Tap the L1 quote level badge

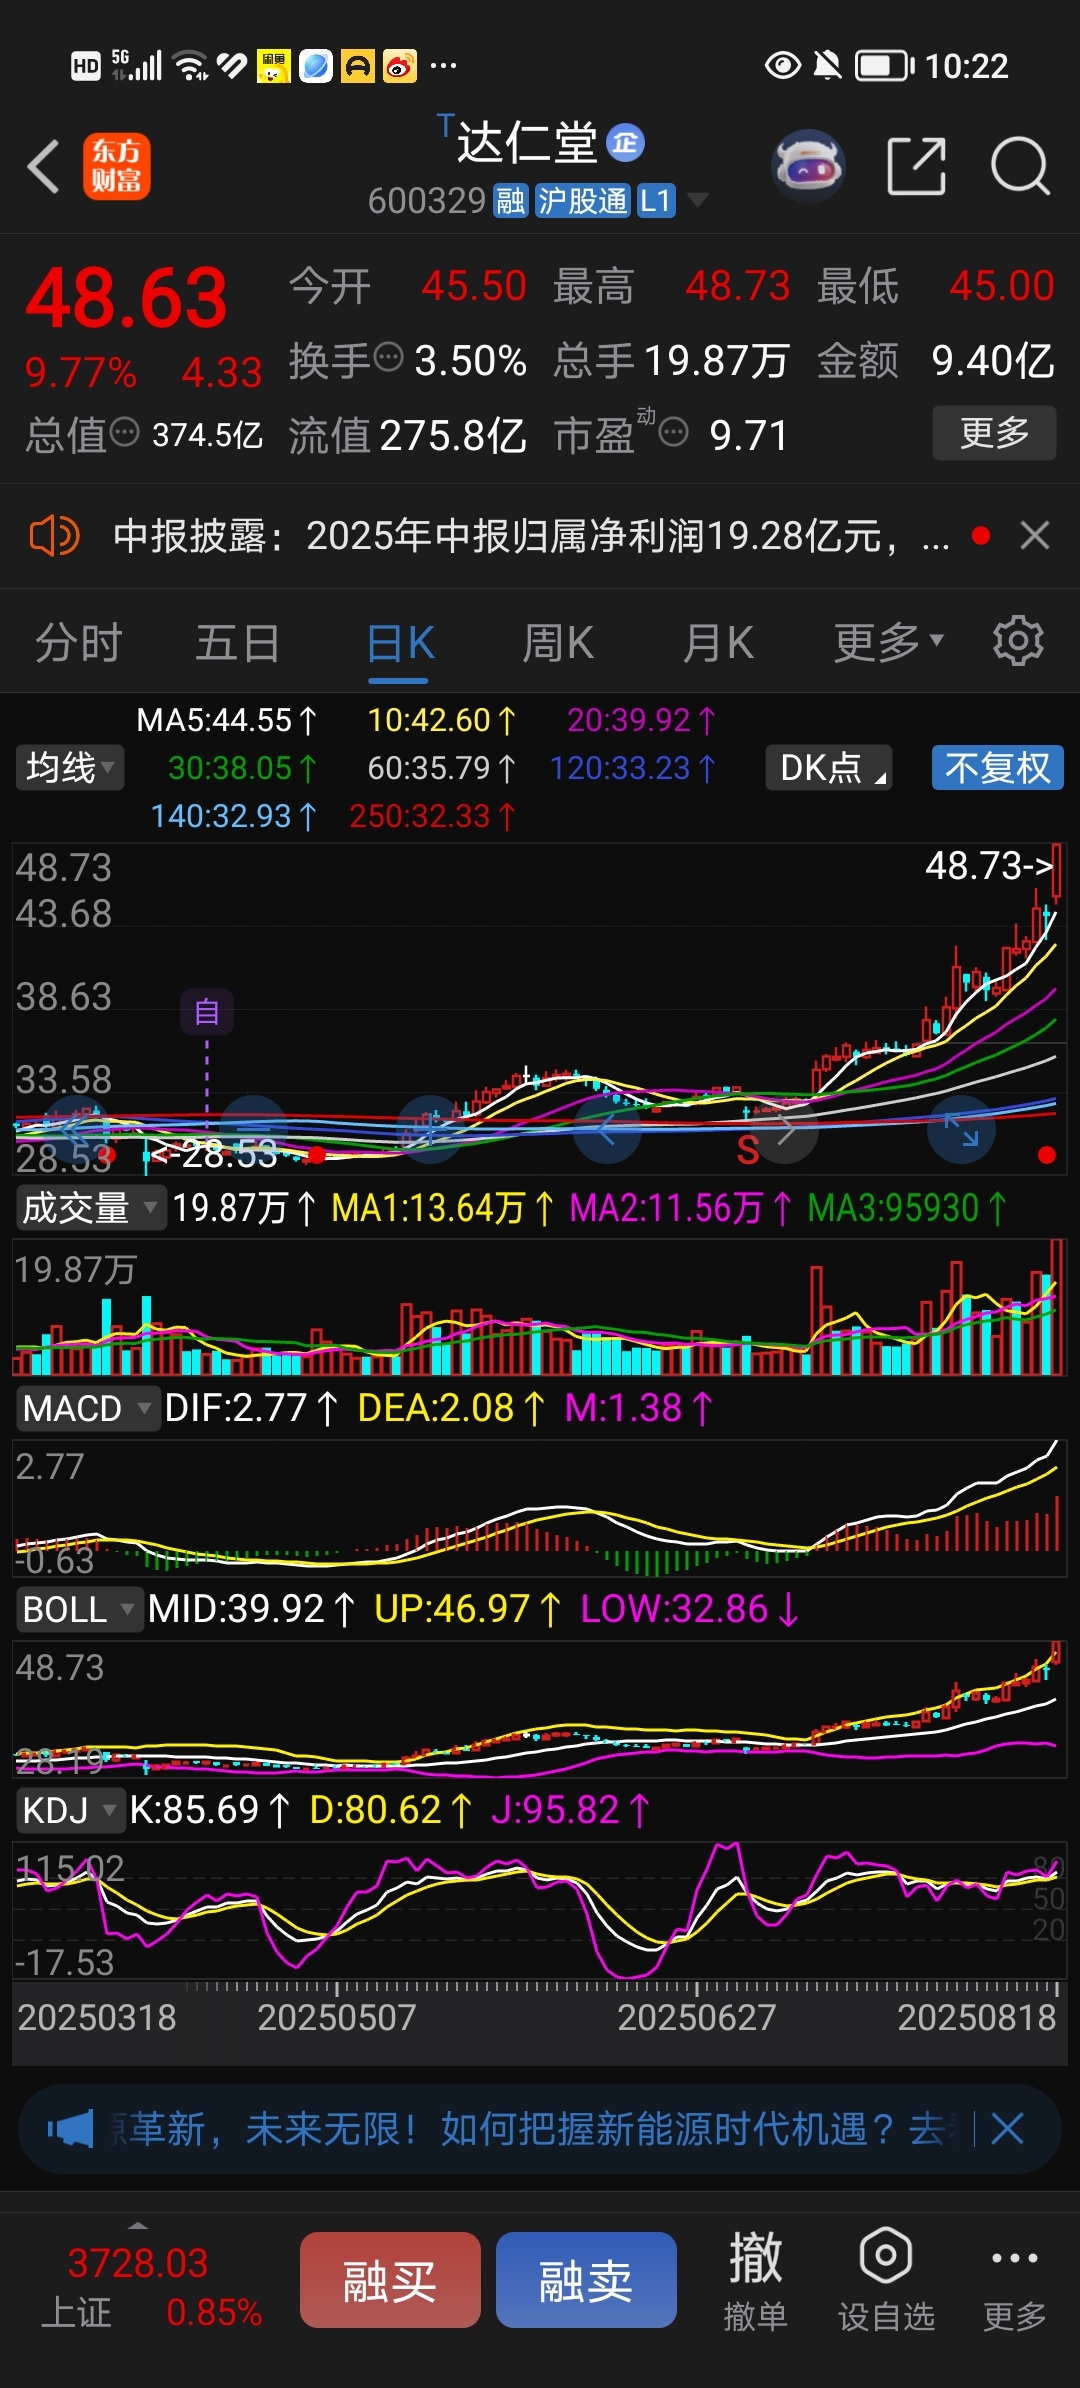[655, 201]
